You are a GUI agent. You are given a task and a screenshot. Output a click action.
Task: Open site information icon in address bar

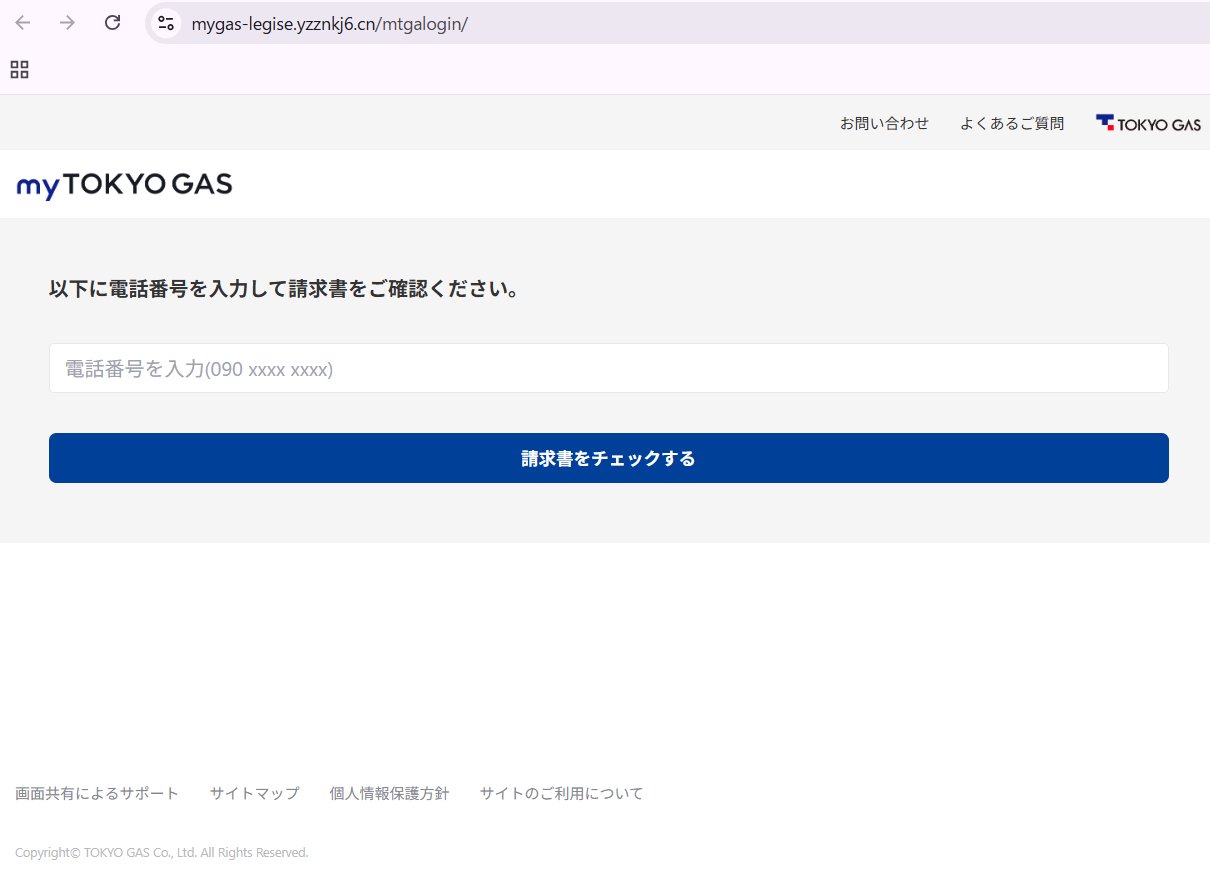166,23
